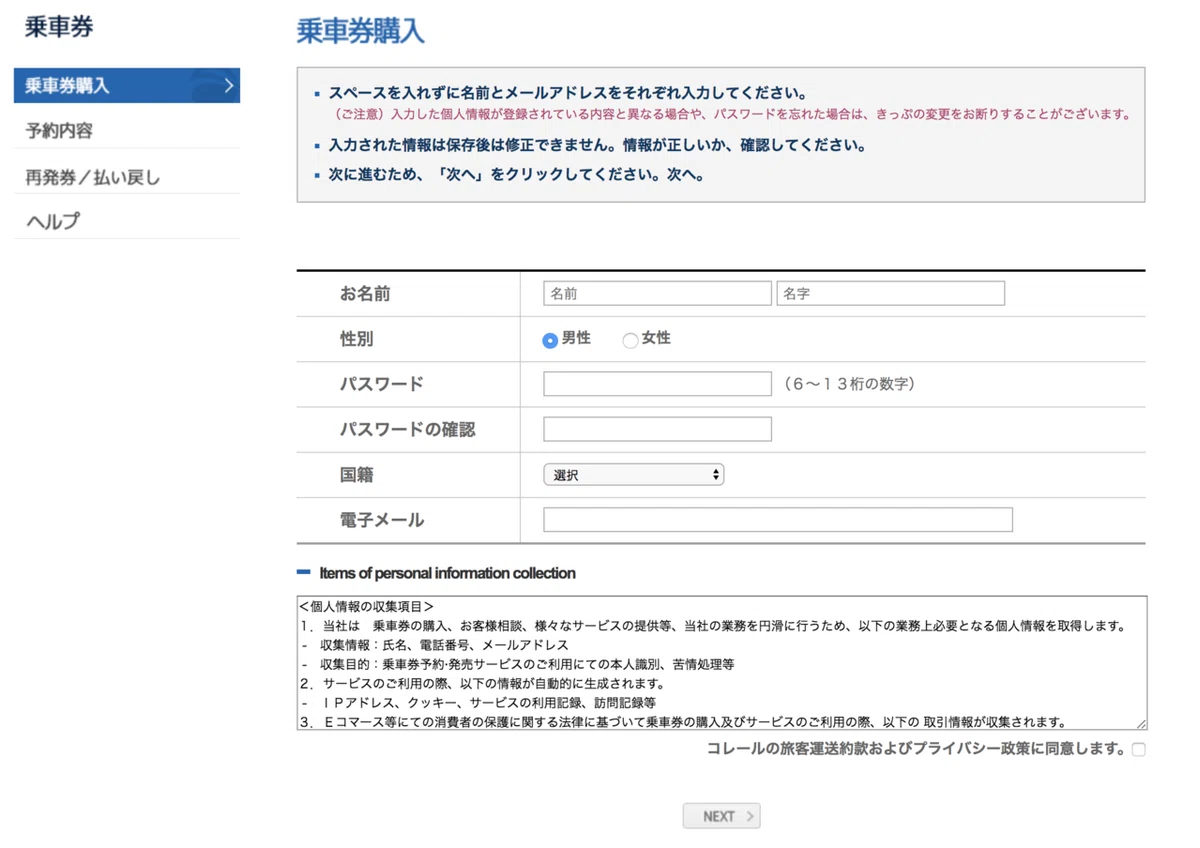Click the chevron arrow on 乗車券購入 menu

click(x=229, y=86)
